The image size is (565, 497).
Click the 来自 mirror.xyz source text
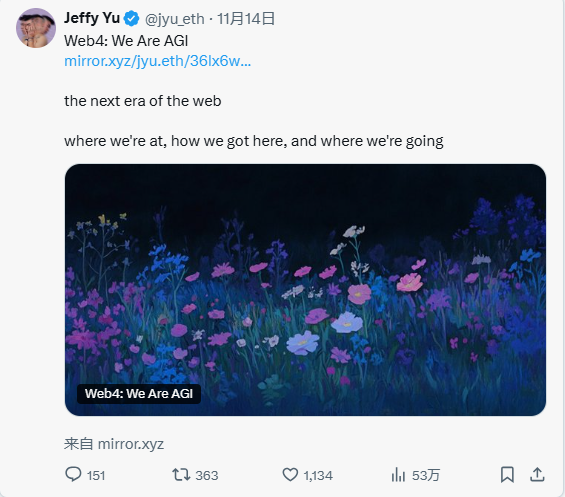[x=114, y=444]
